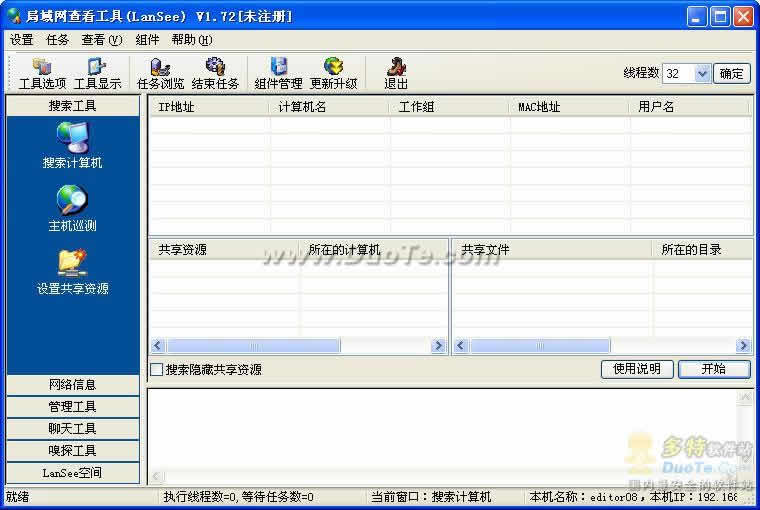760x510 pixels.
Task: Click the 工具显示 toolbar icon
Action: (x=97, y=74)
